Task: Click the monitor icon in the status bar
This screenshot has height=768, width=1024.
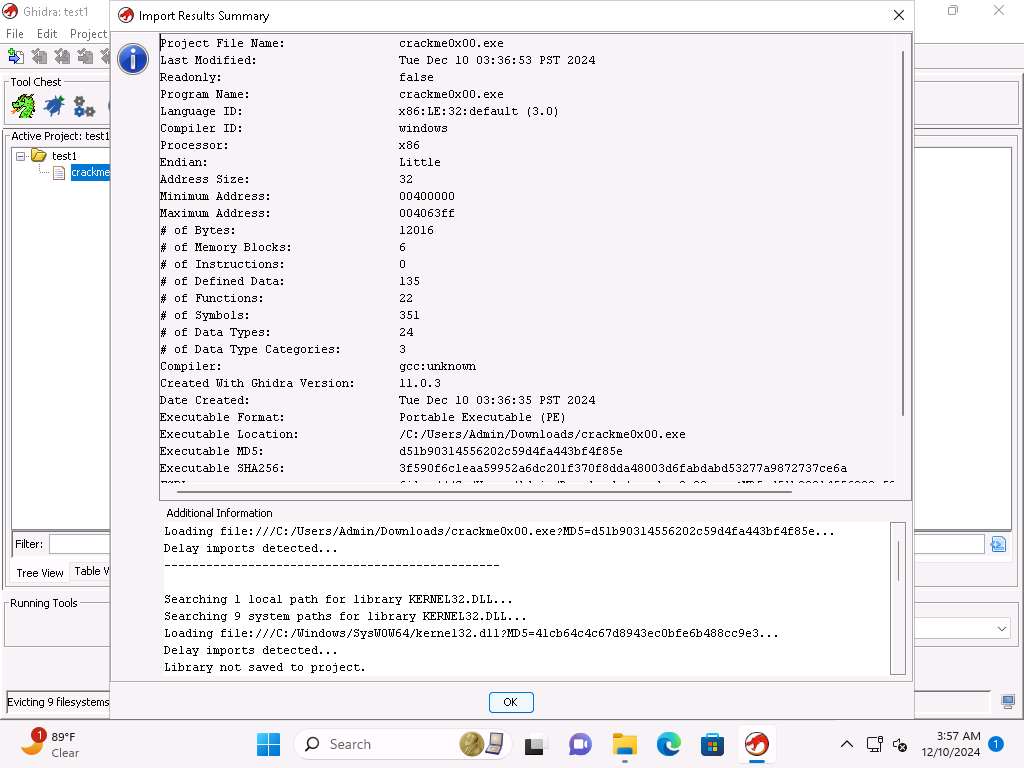Action: 1008,702
